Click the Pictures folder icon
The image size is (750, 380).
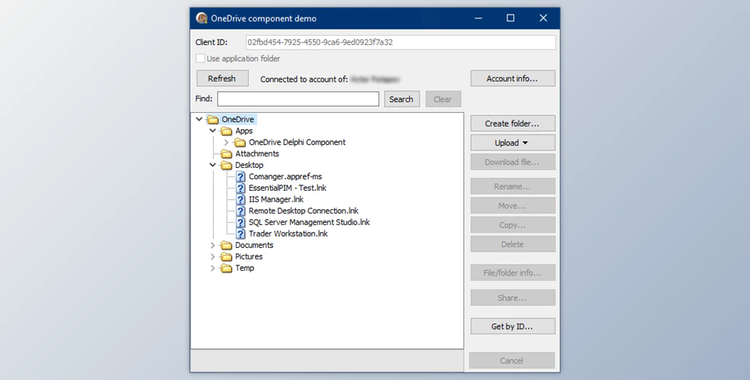[x=226, y=257]
